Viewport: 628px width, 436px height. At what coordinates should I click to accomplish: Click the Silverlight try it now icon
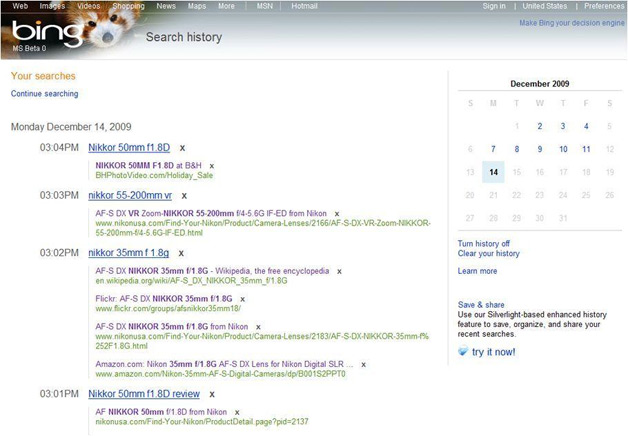pyautogui.click(x=463, y=353)
